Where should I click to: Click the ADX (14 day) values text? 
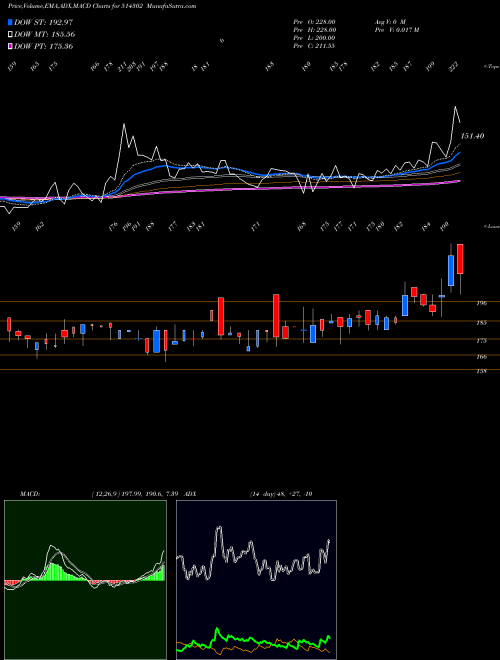tap(281, 494)
